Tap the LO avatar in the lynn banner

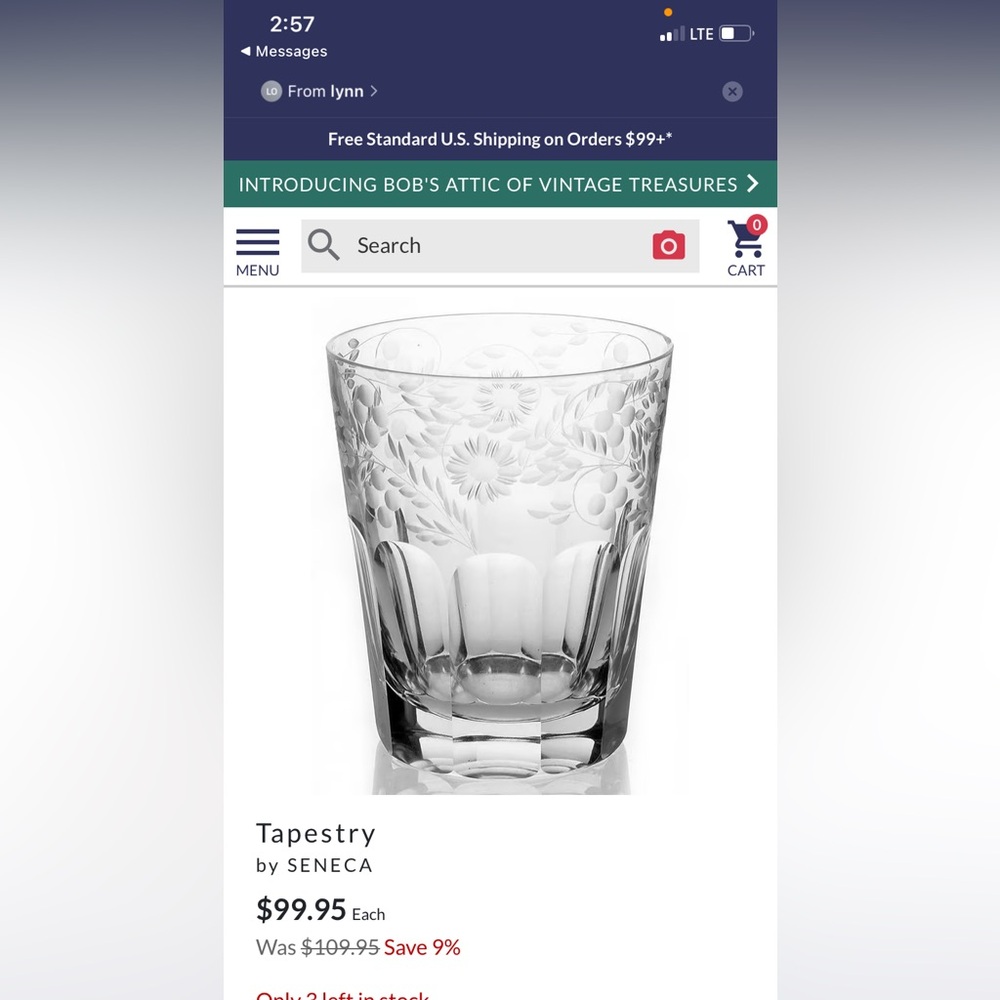(x=270, y=91)
